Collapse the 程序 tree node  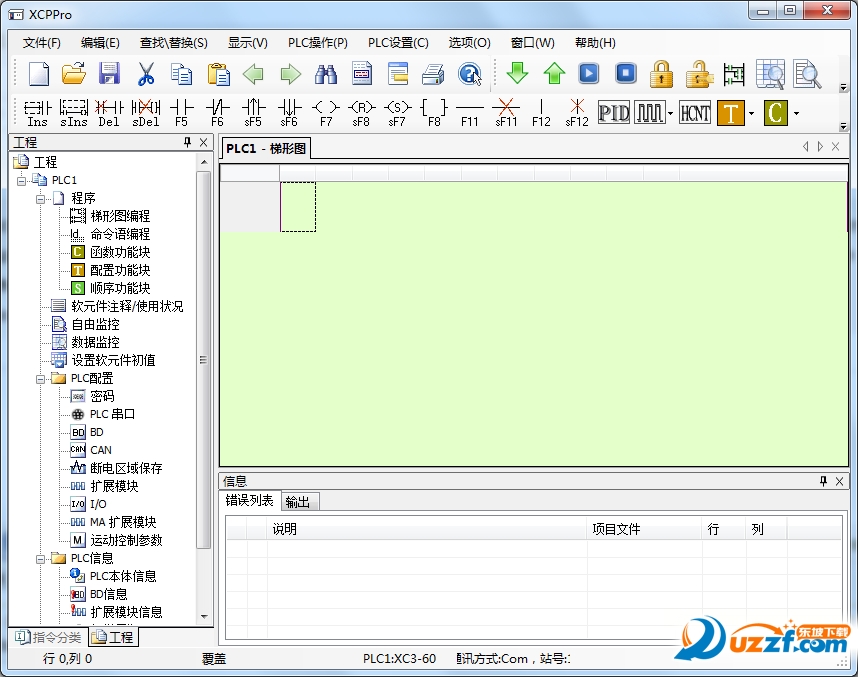tap(40, 198)
